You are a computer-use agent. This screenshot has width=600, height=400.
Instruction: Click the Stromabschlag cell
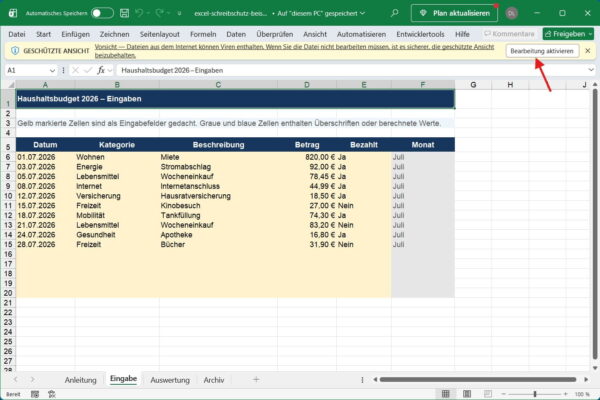[x=218, y=167]
